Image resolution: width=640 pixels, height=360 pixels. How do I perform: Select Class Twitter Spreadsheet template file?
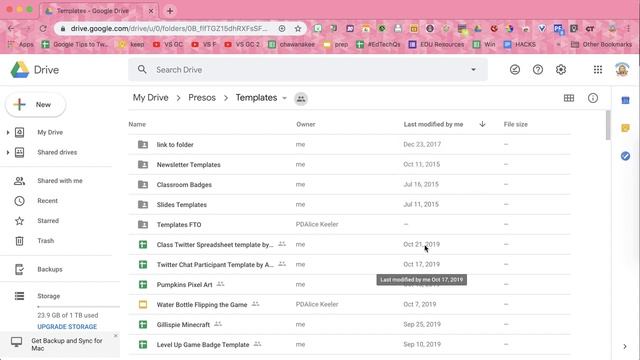click(349, 244)
